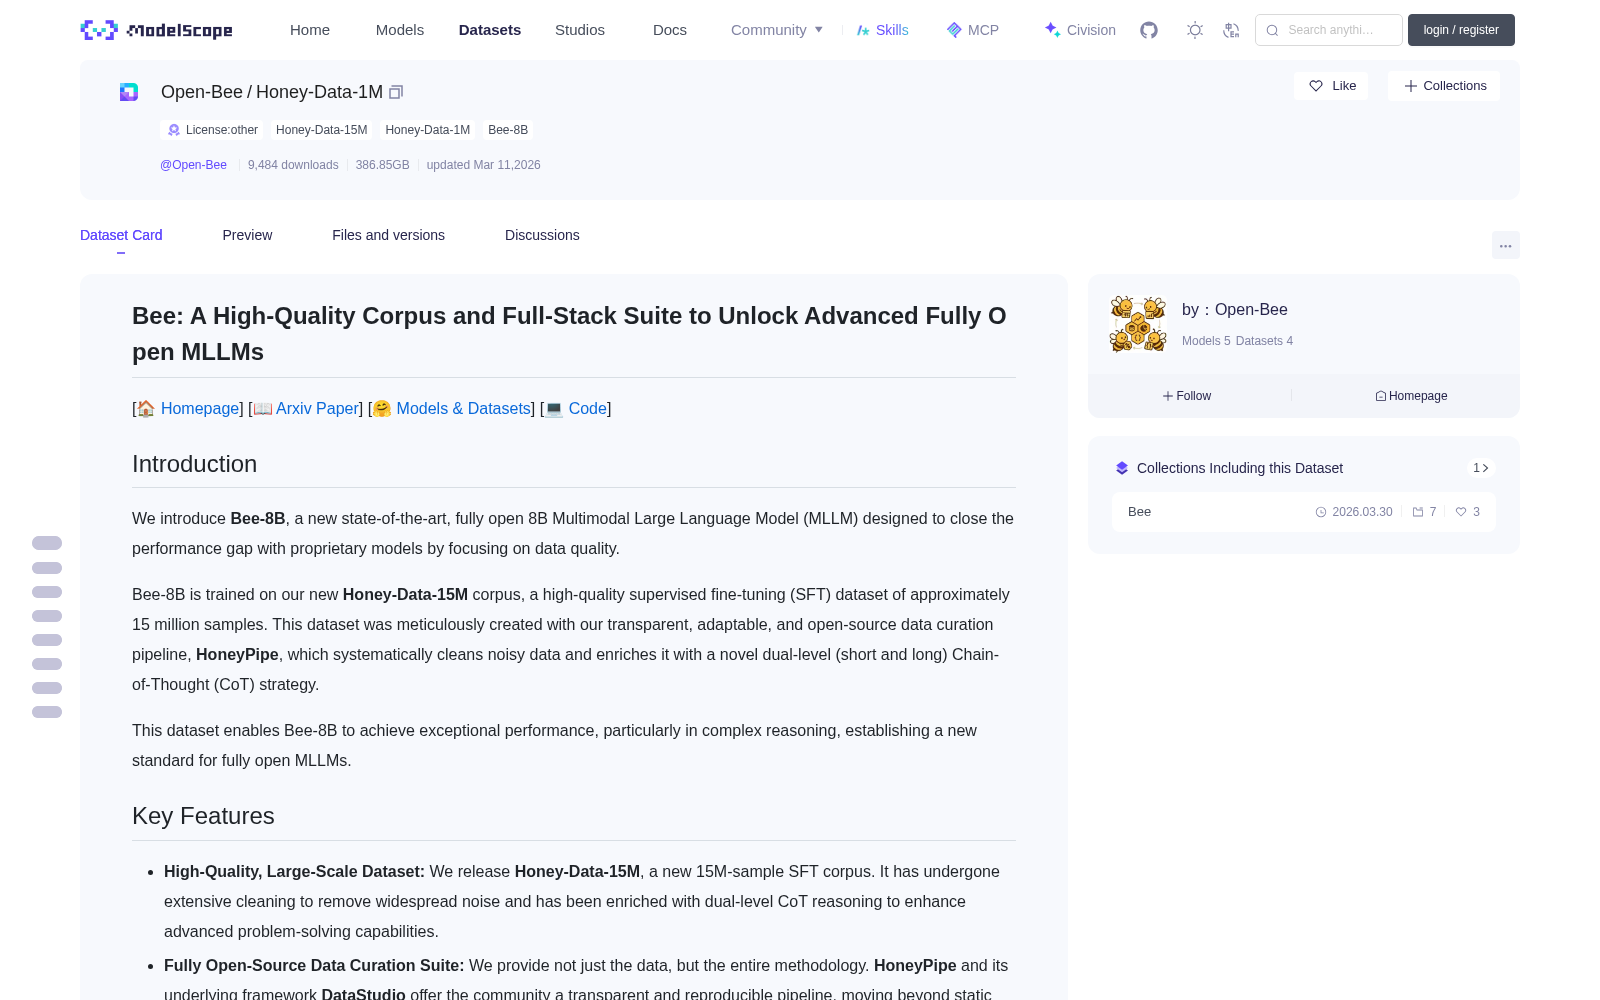Switch language with the translate icon
This screenshot has width=1600, height=1000.
click(x=1231, y=30)
